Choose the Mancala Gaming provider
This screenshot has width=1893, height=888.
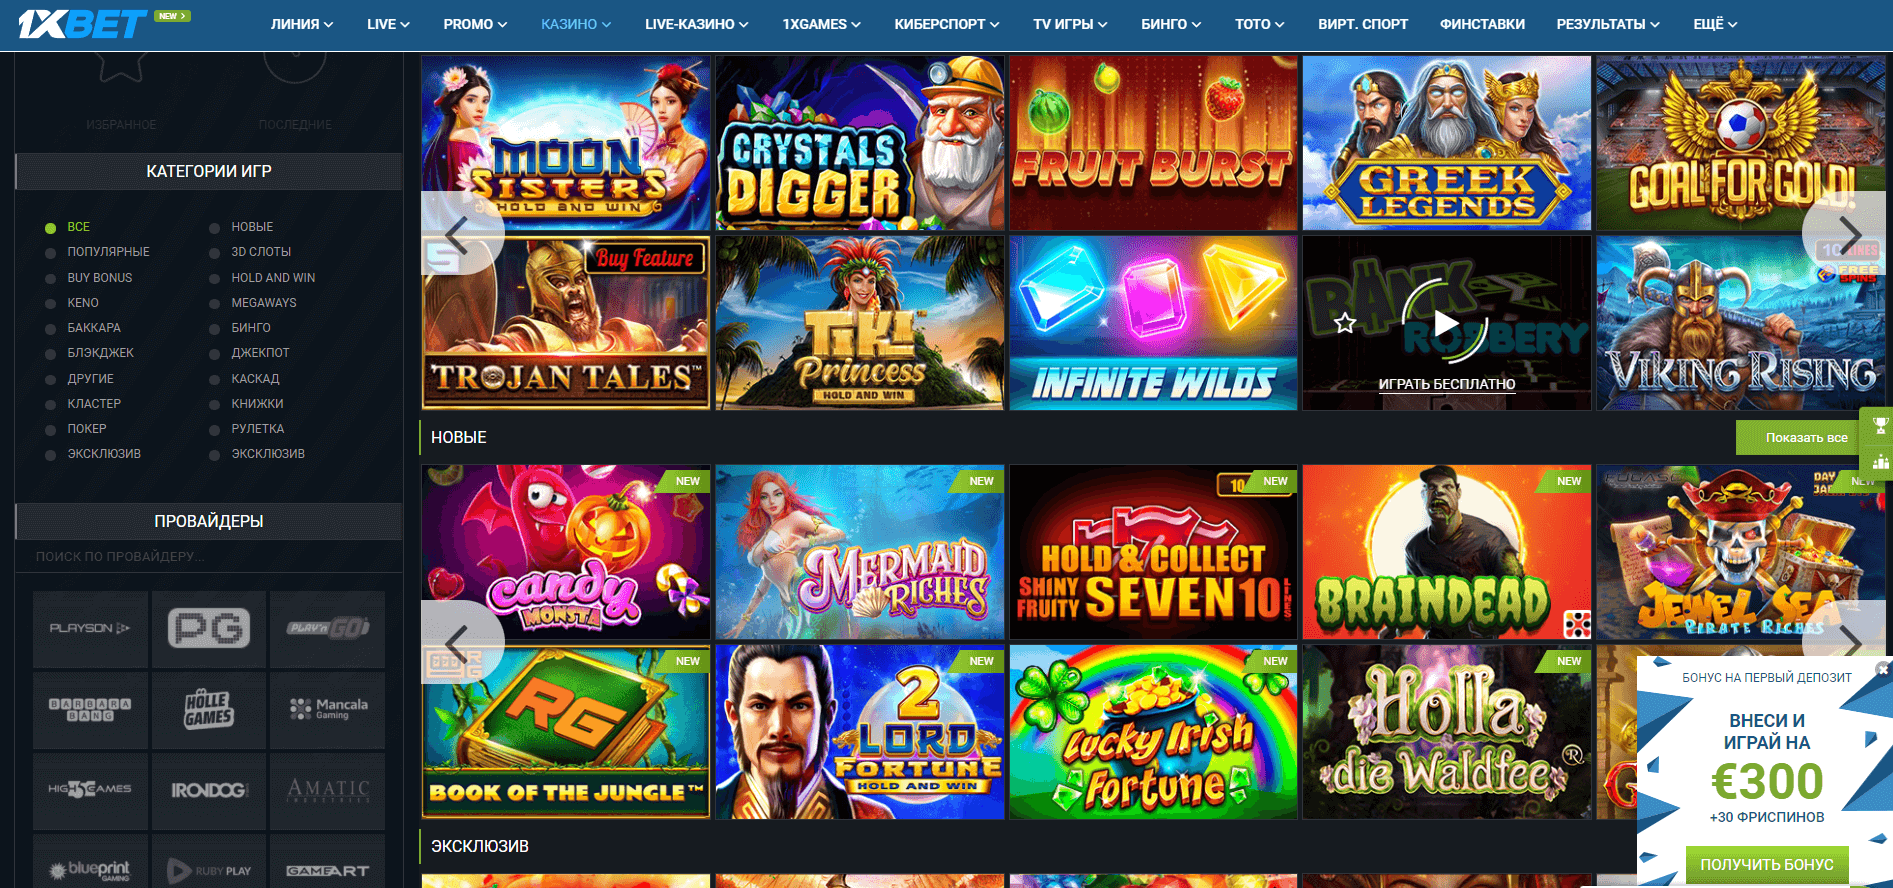tap(328, 709)
